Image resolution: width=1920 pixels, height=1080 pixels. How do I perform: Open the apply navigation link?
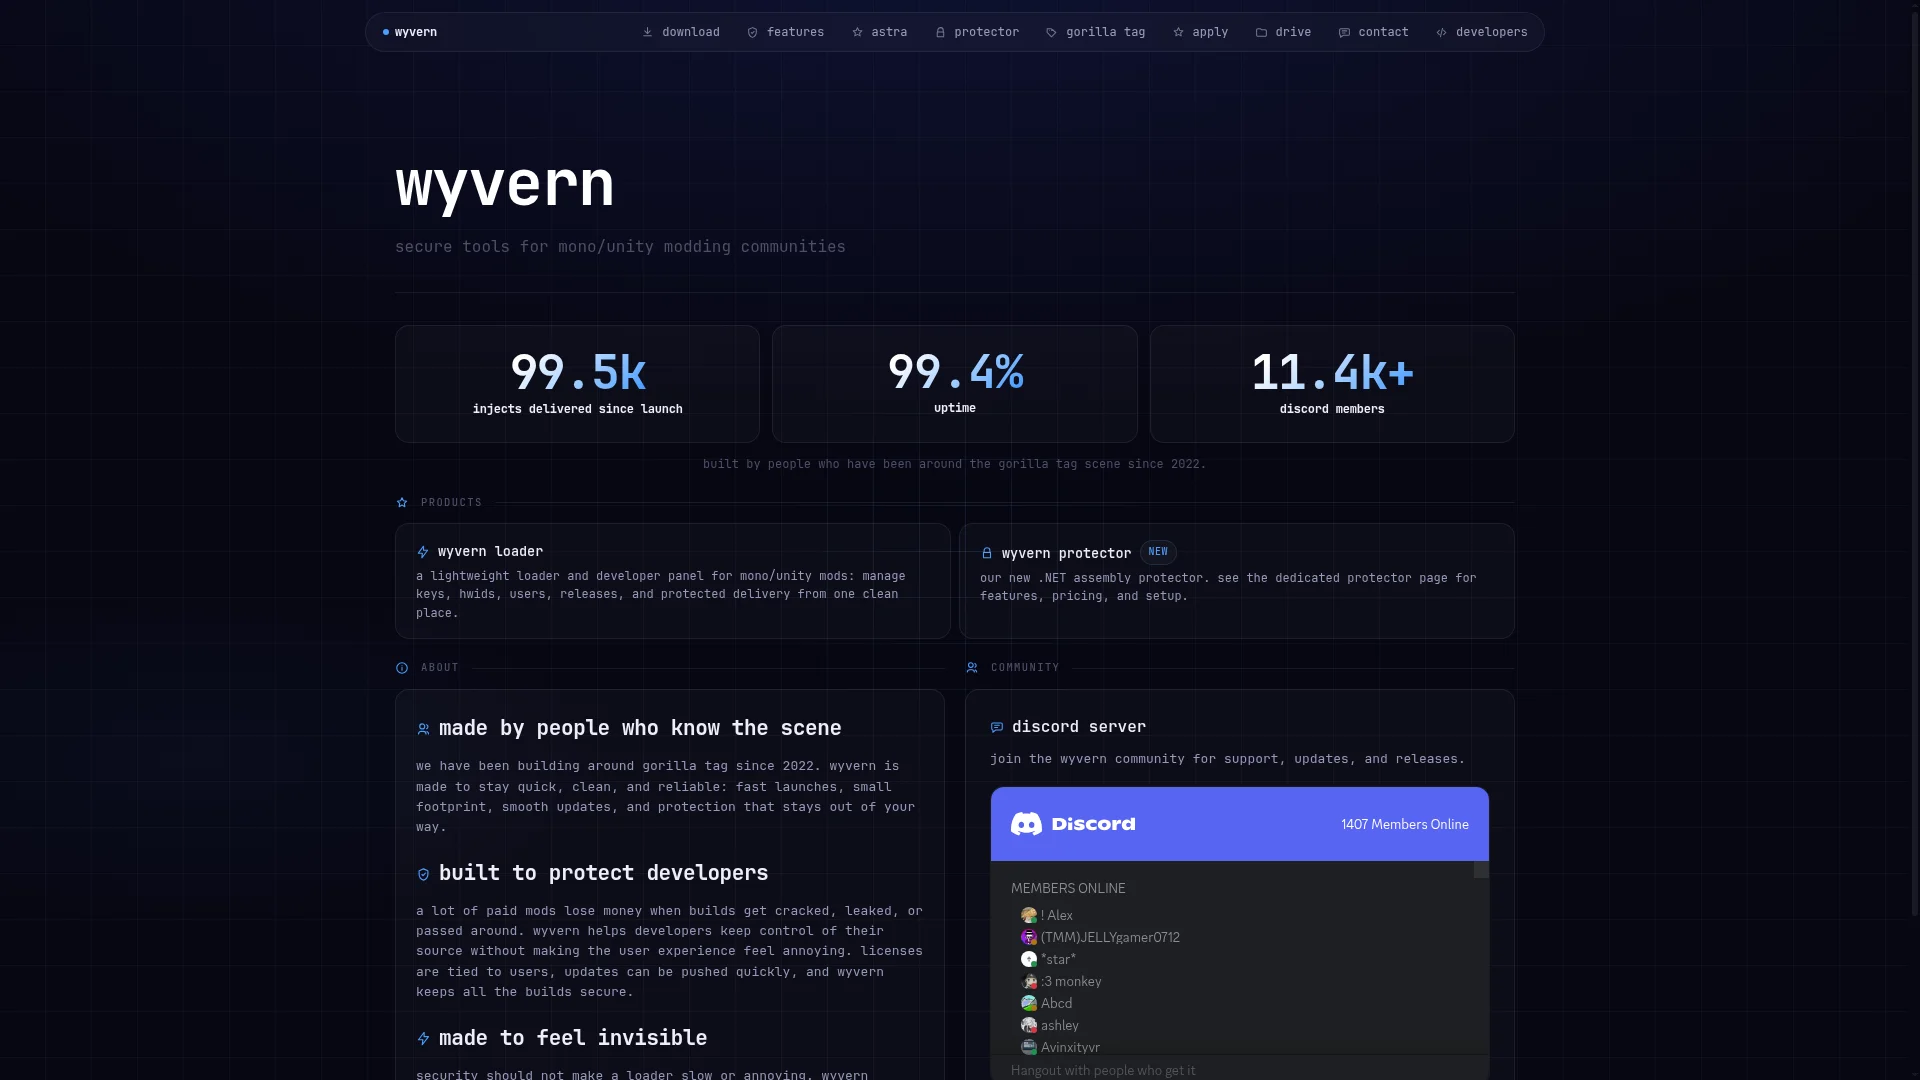coord(1201,32)
